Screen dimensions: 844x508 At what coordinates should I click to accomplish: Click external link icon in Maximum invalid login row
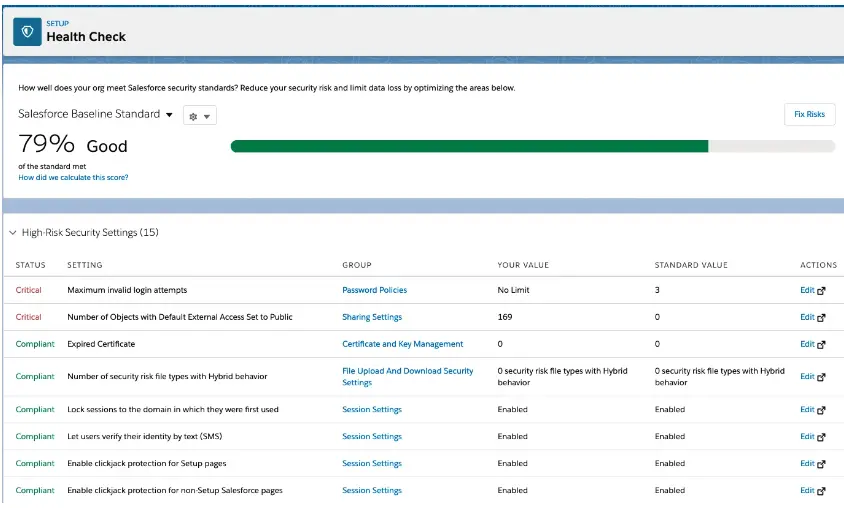point(821,291)
